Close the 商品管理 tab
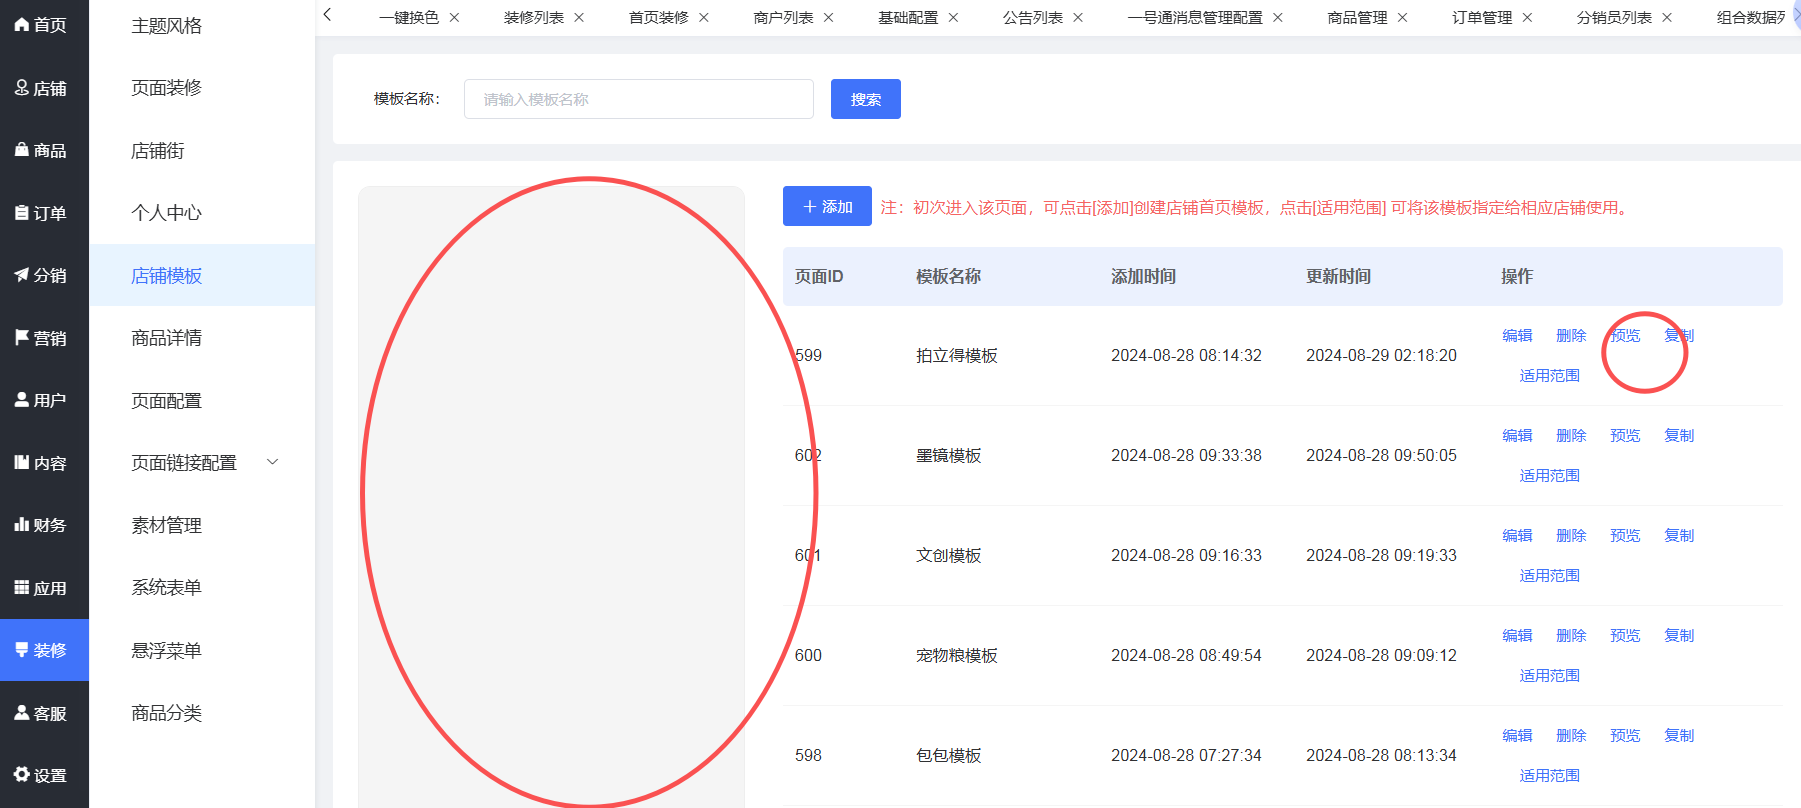 pyautogui.click(x=1402, y=18)
